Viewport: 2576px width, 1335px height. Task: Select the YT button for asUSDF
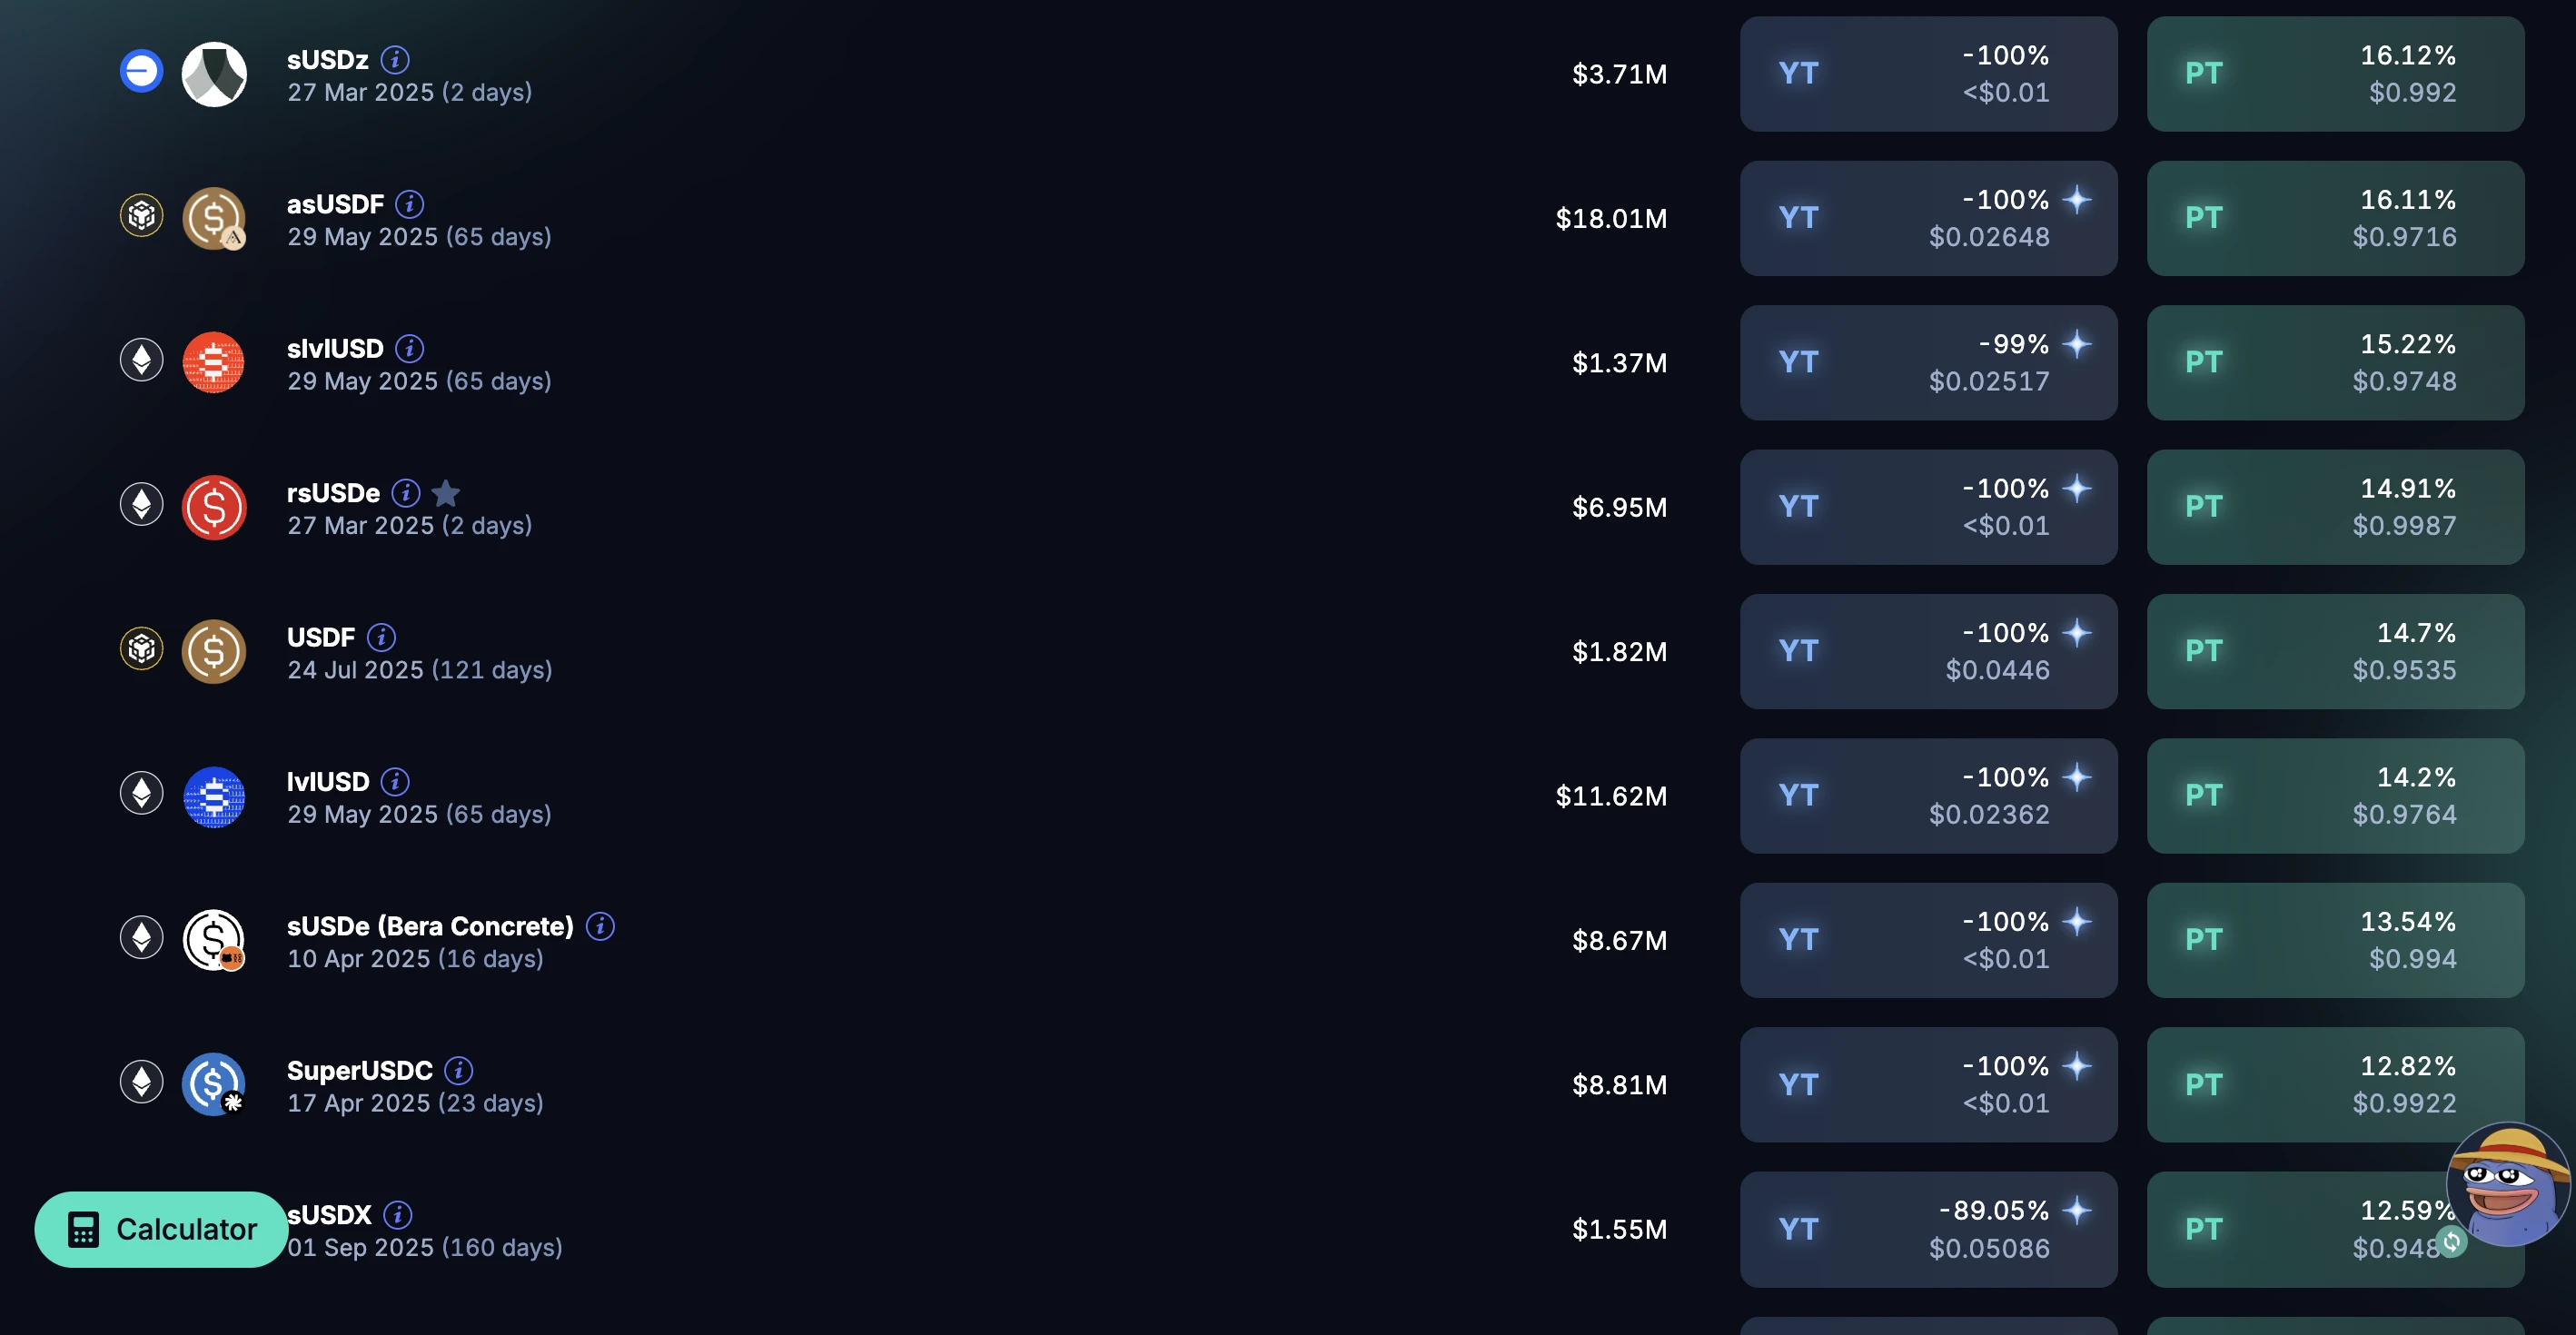tap(1928, 218)
